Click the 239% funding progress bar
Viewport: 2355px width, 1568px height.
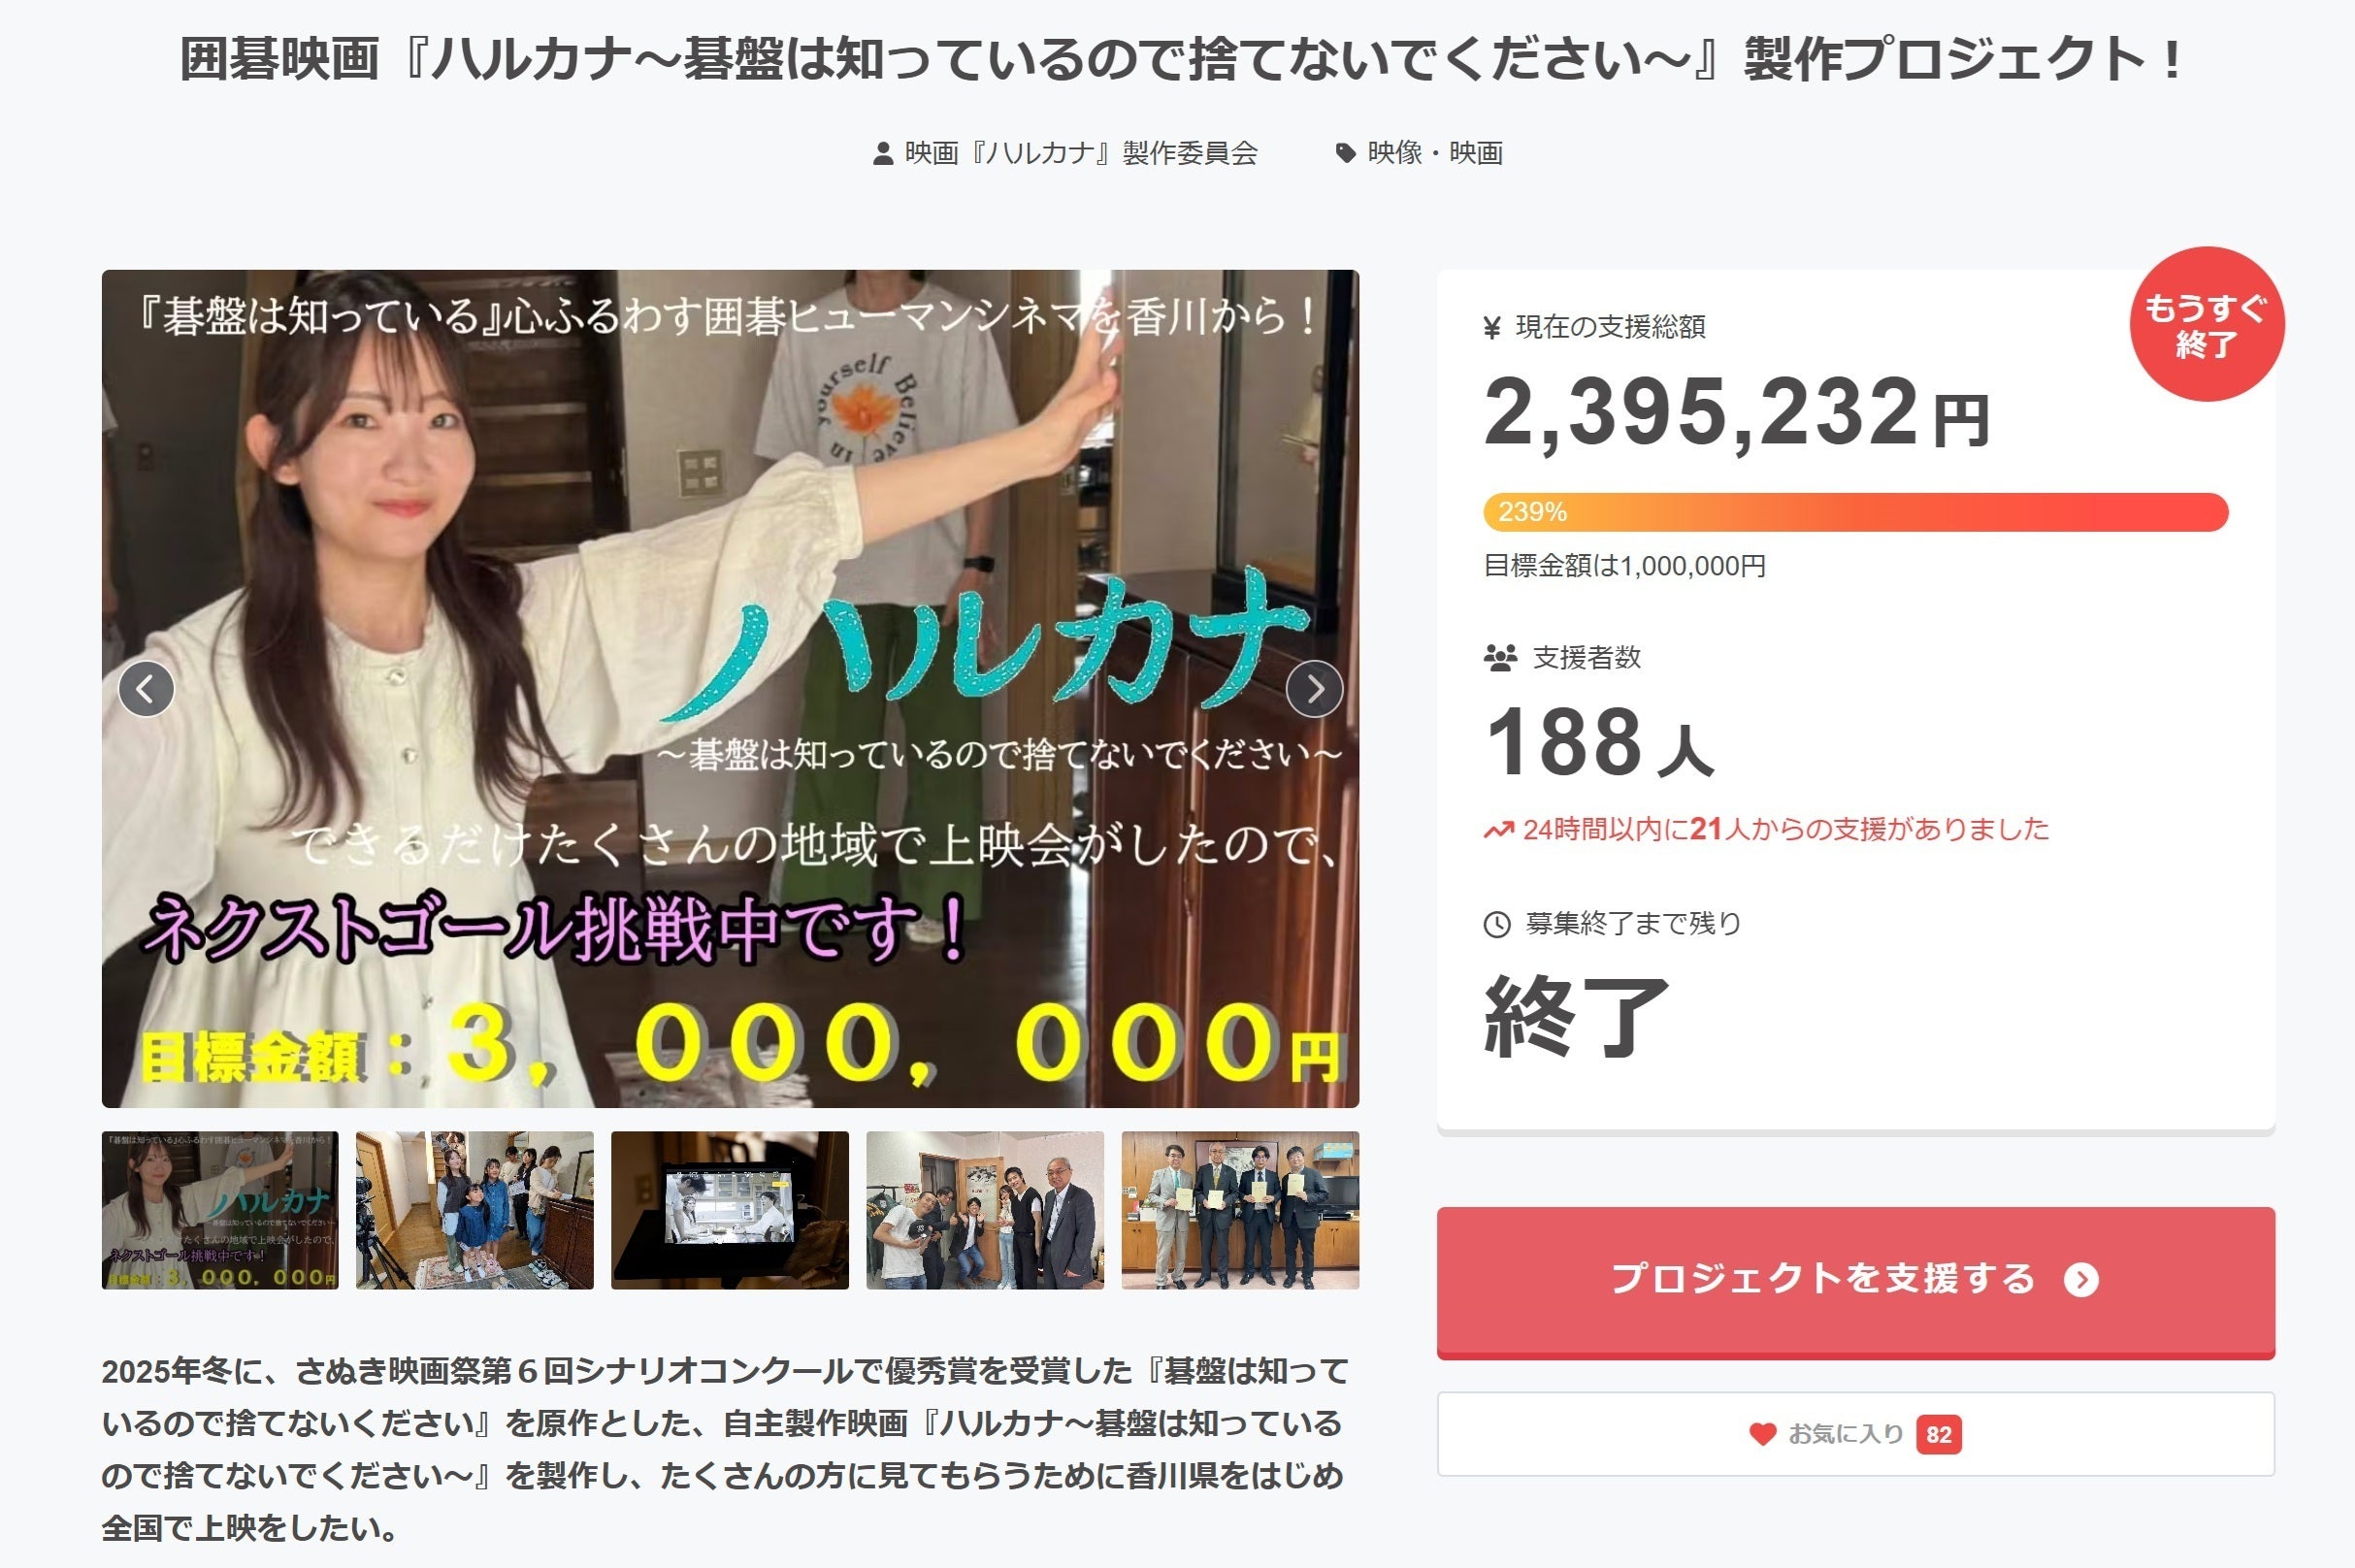(x=1855, y=512)
